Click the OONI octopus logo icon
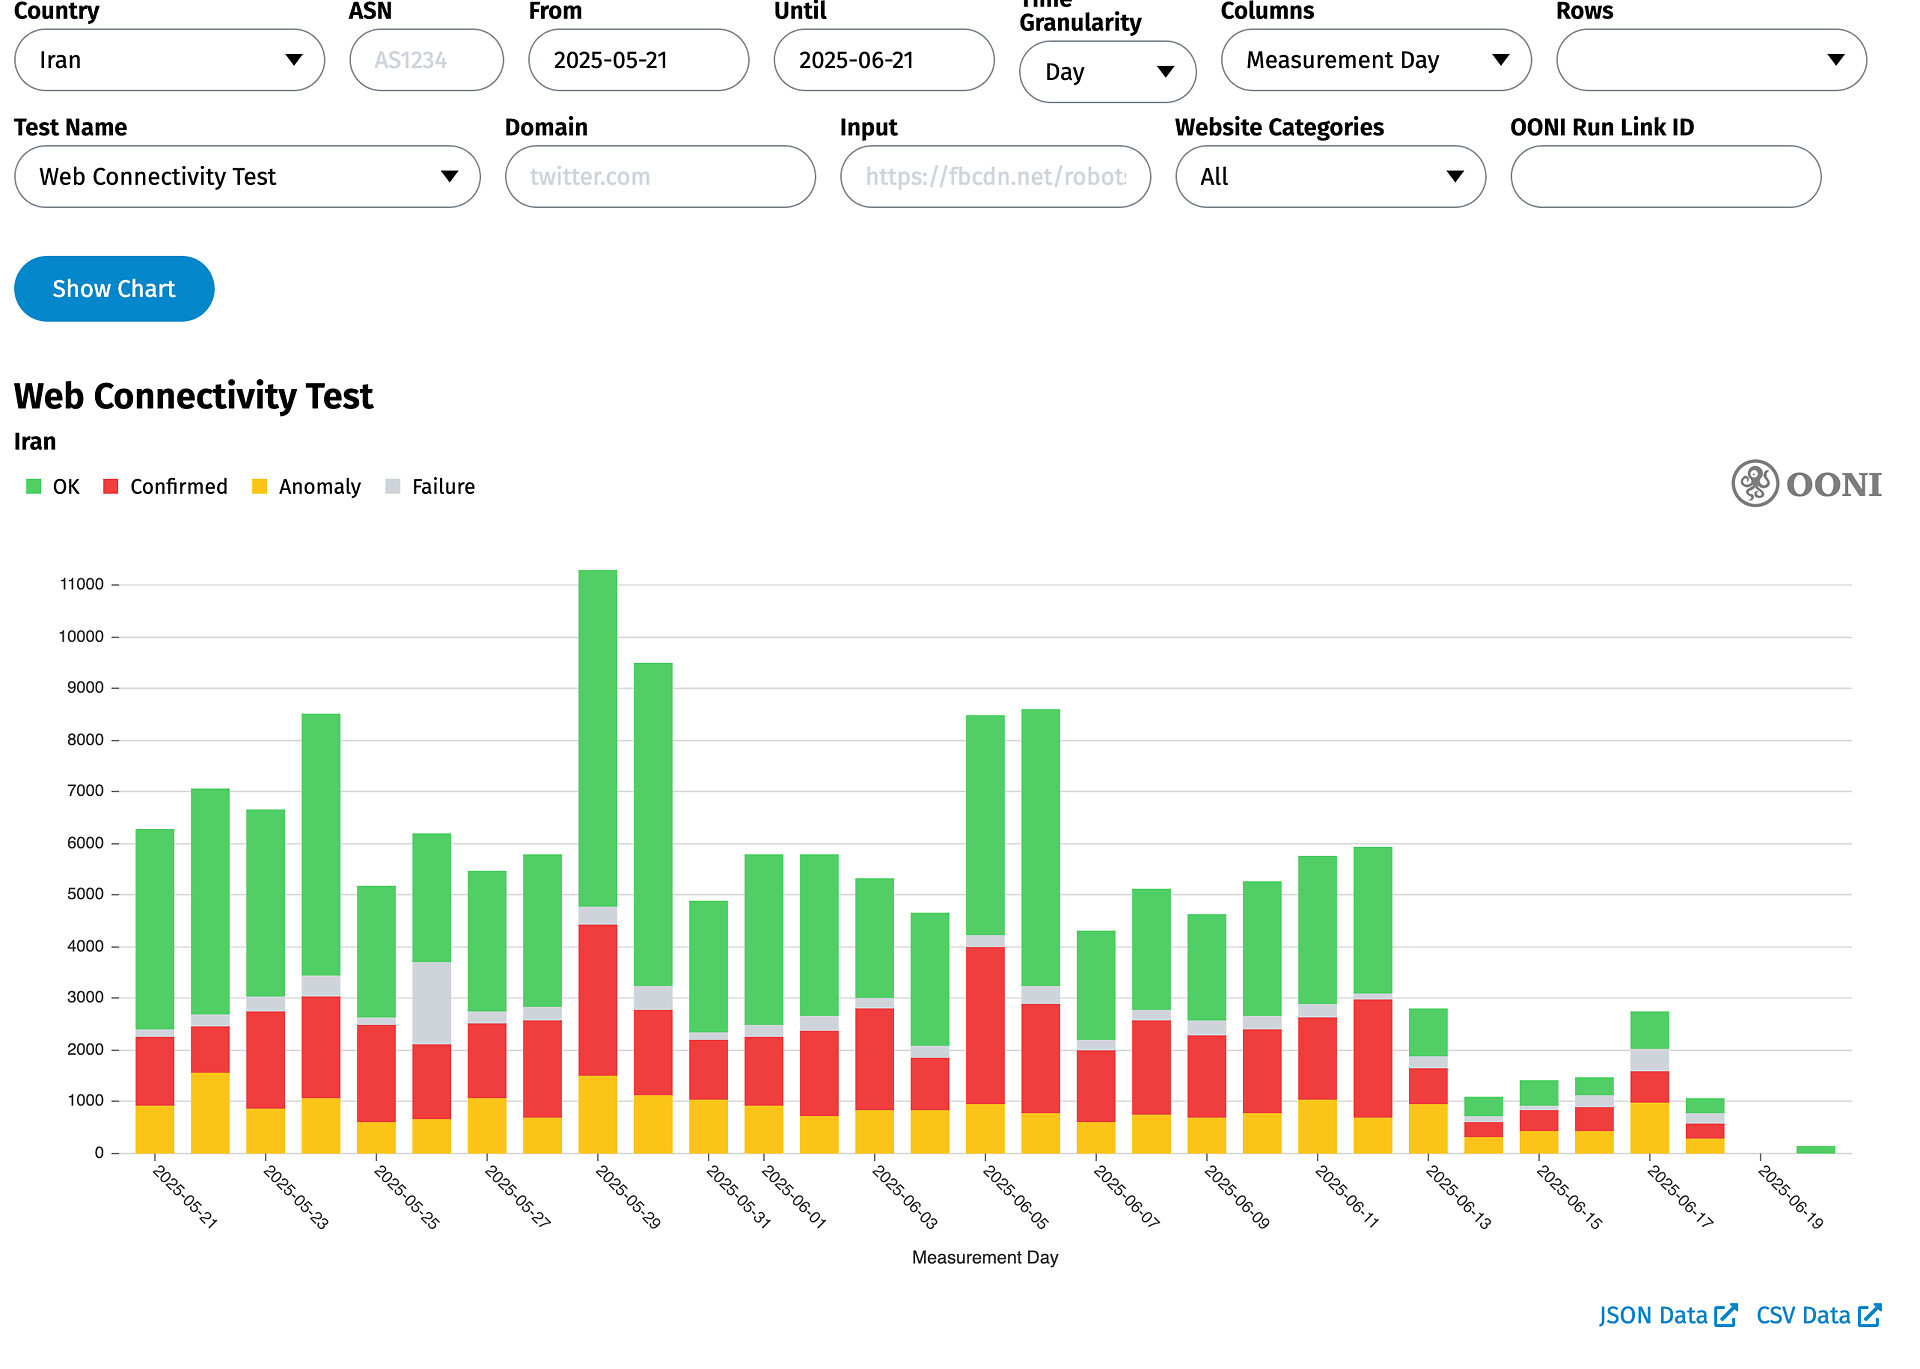Image resolution: width=1920 pixels, height=1369 pixels. [1754, 484]
